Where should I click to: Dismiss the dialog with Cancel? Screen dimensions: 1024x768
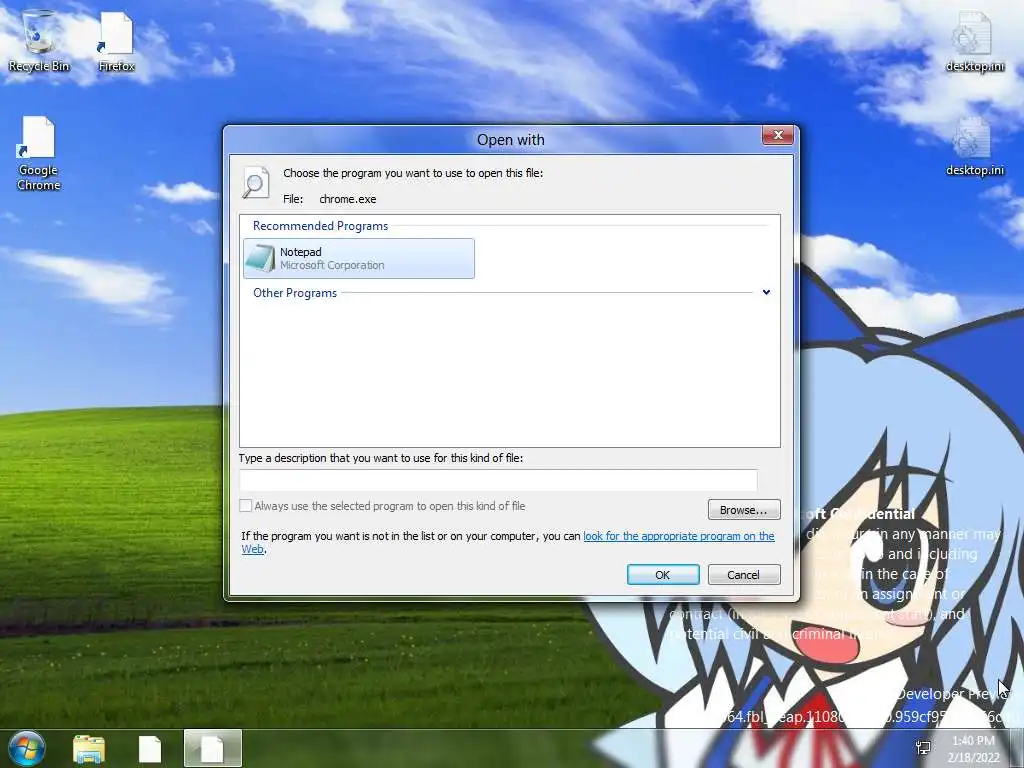[744, 575]
